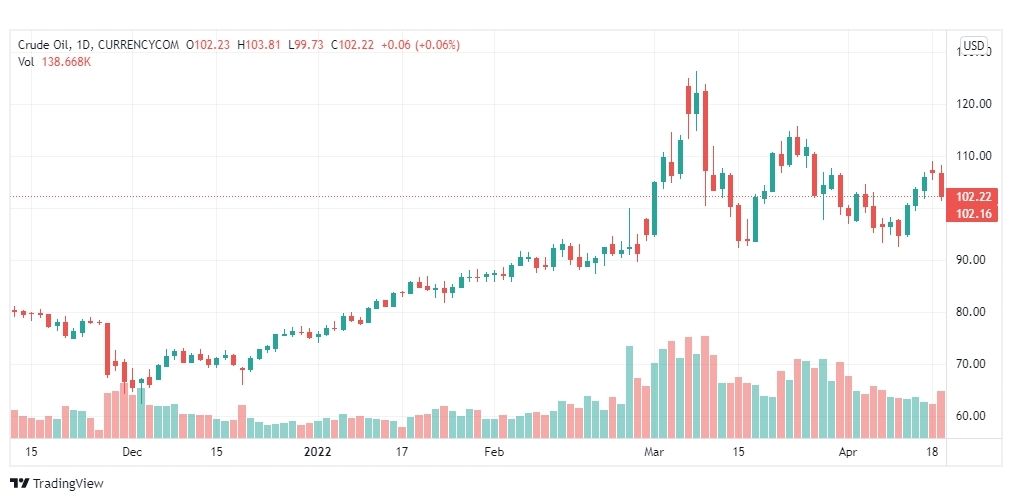Open the USD currency selector
Screen dimensions: 1012x501
(973, 46)
